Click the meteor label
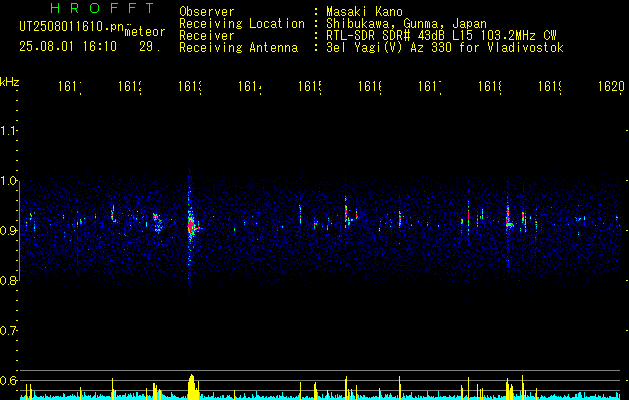The image size is (629, 400). pos(145,32)
